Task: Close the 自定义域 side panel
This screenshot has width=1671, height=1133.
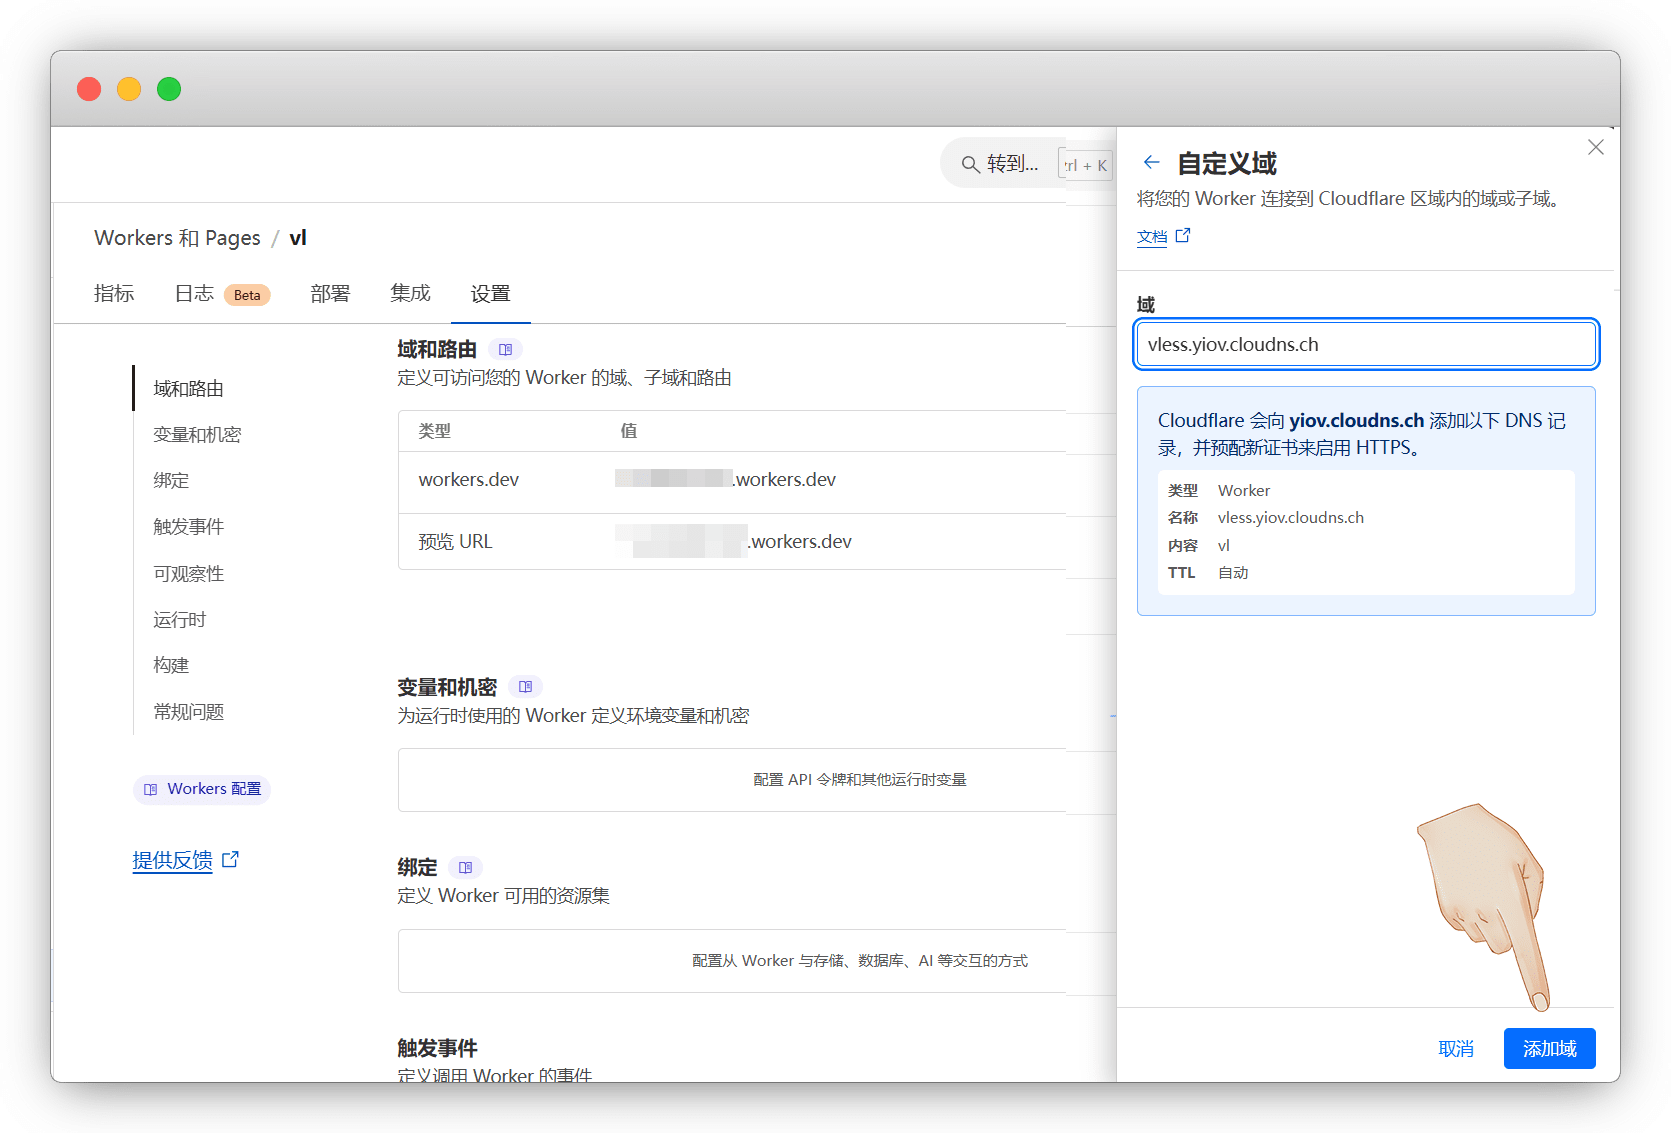Action: pos(1595,147)
